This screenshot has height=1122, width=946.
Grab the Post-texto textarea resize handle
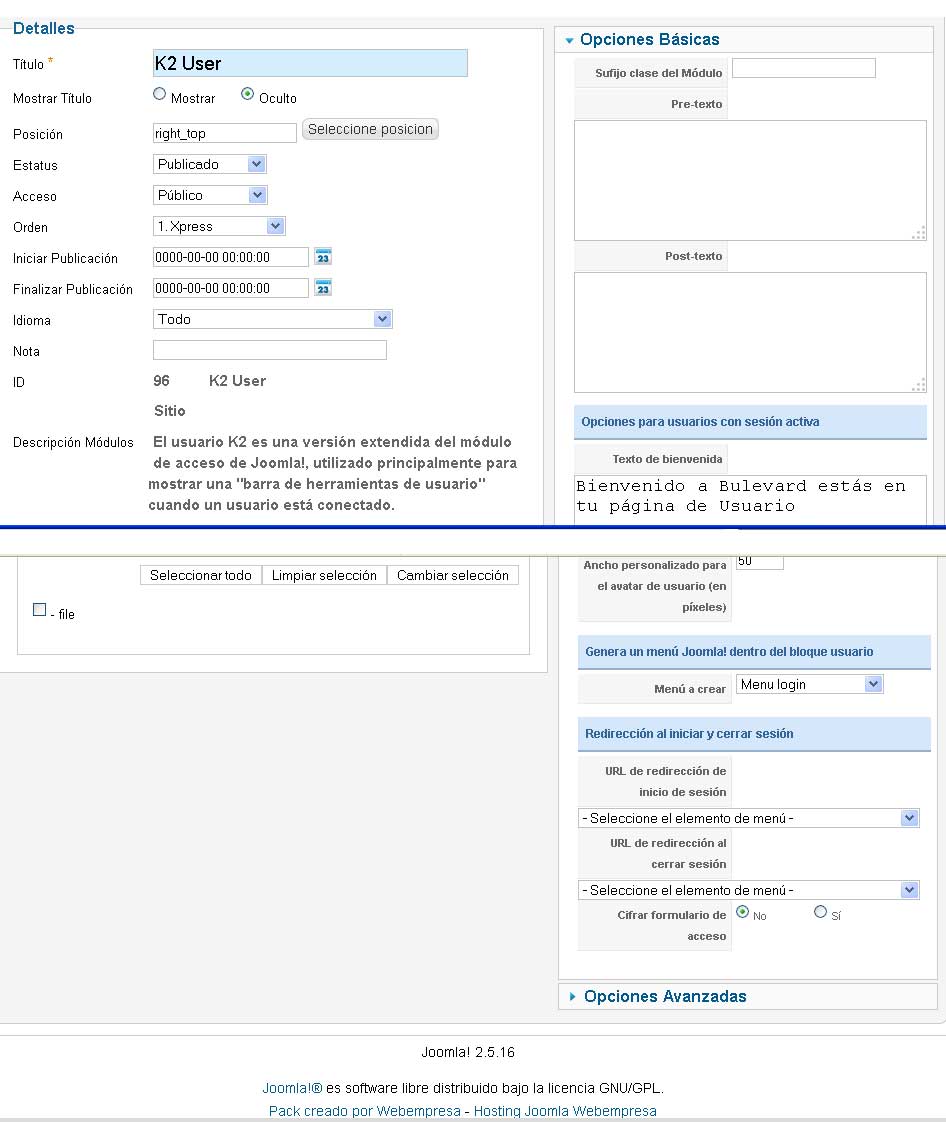coord(919,384)
